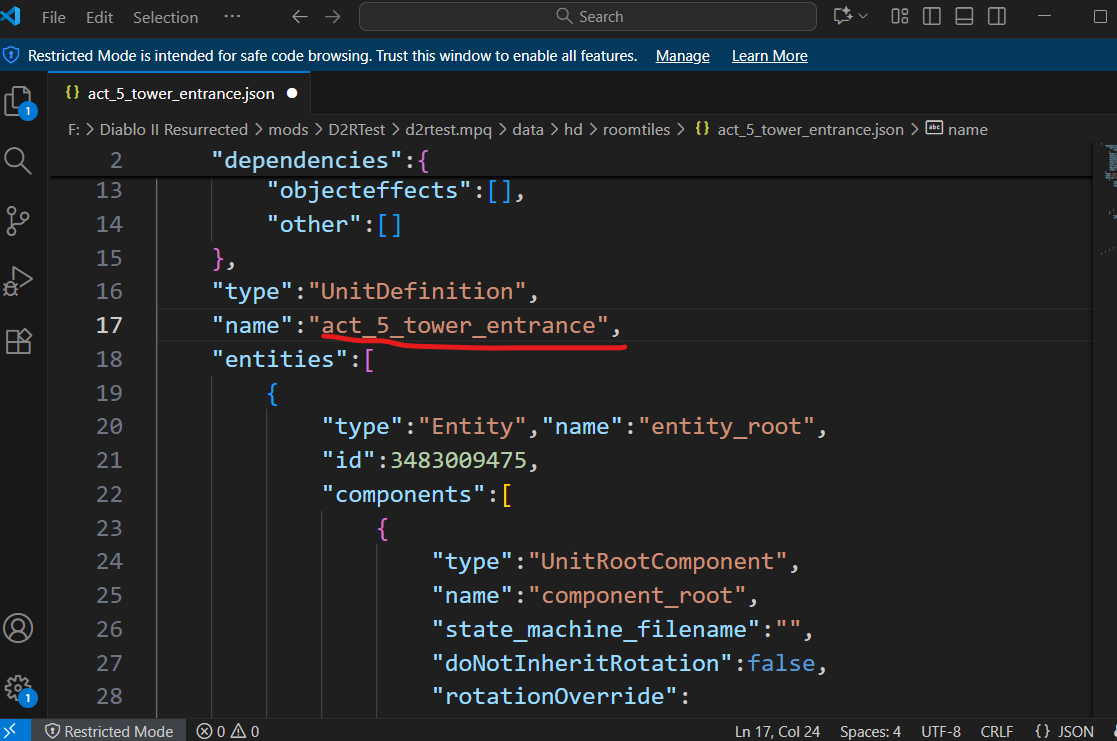Click "state_machine_filename" key
This screenshot has height=741, width=1117.
pyautogui.click(x=596, y=629)
